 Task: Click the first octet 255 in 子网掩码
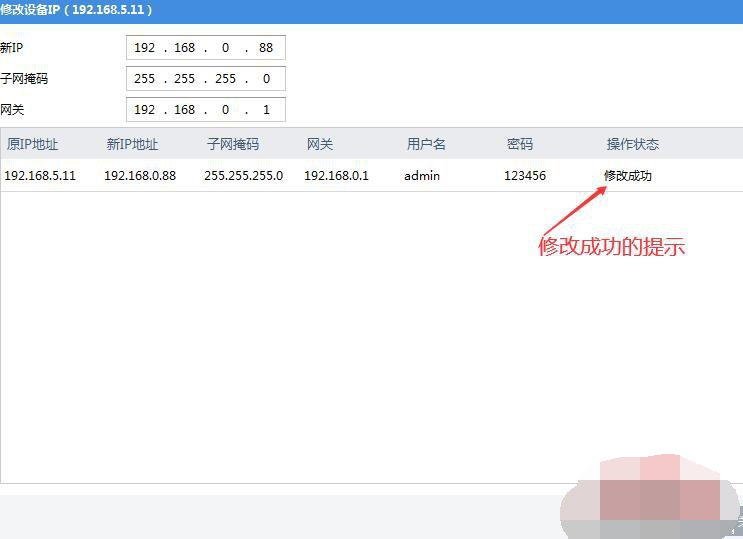click(x=145, y=78)
